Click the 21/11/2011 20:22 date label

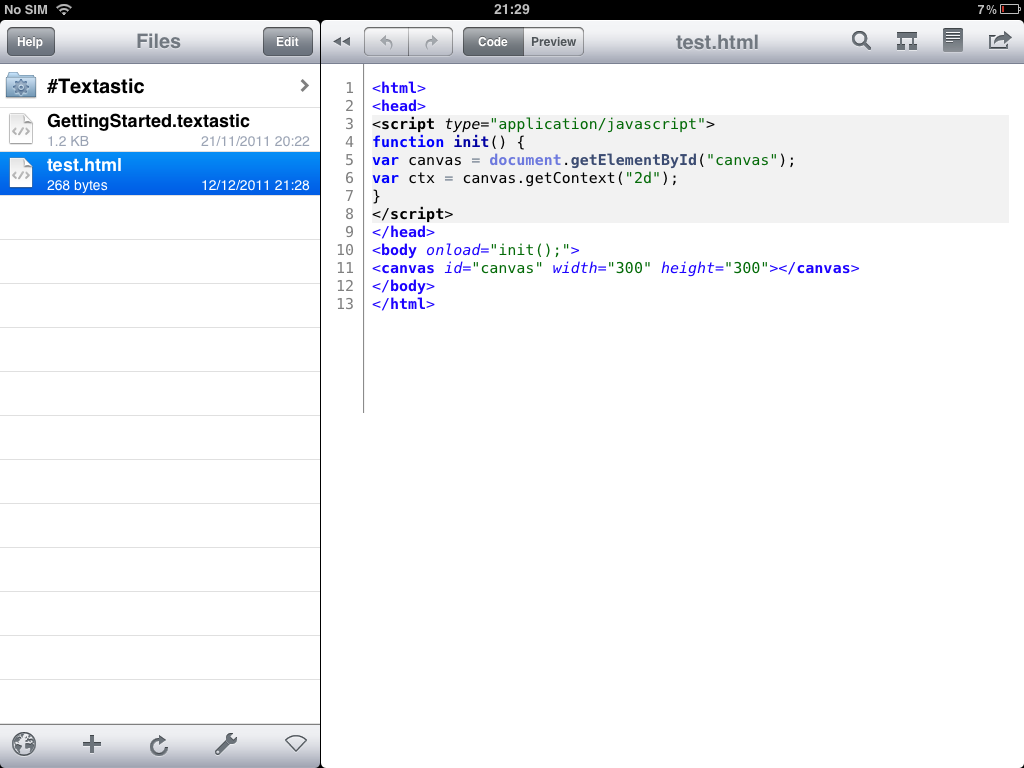click(x=255, y=141)
